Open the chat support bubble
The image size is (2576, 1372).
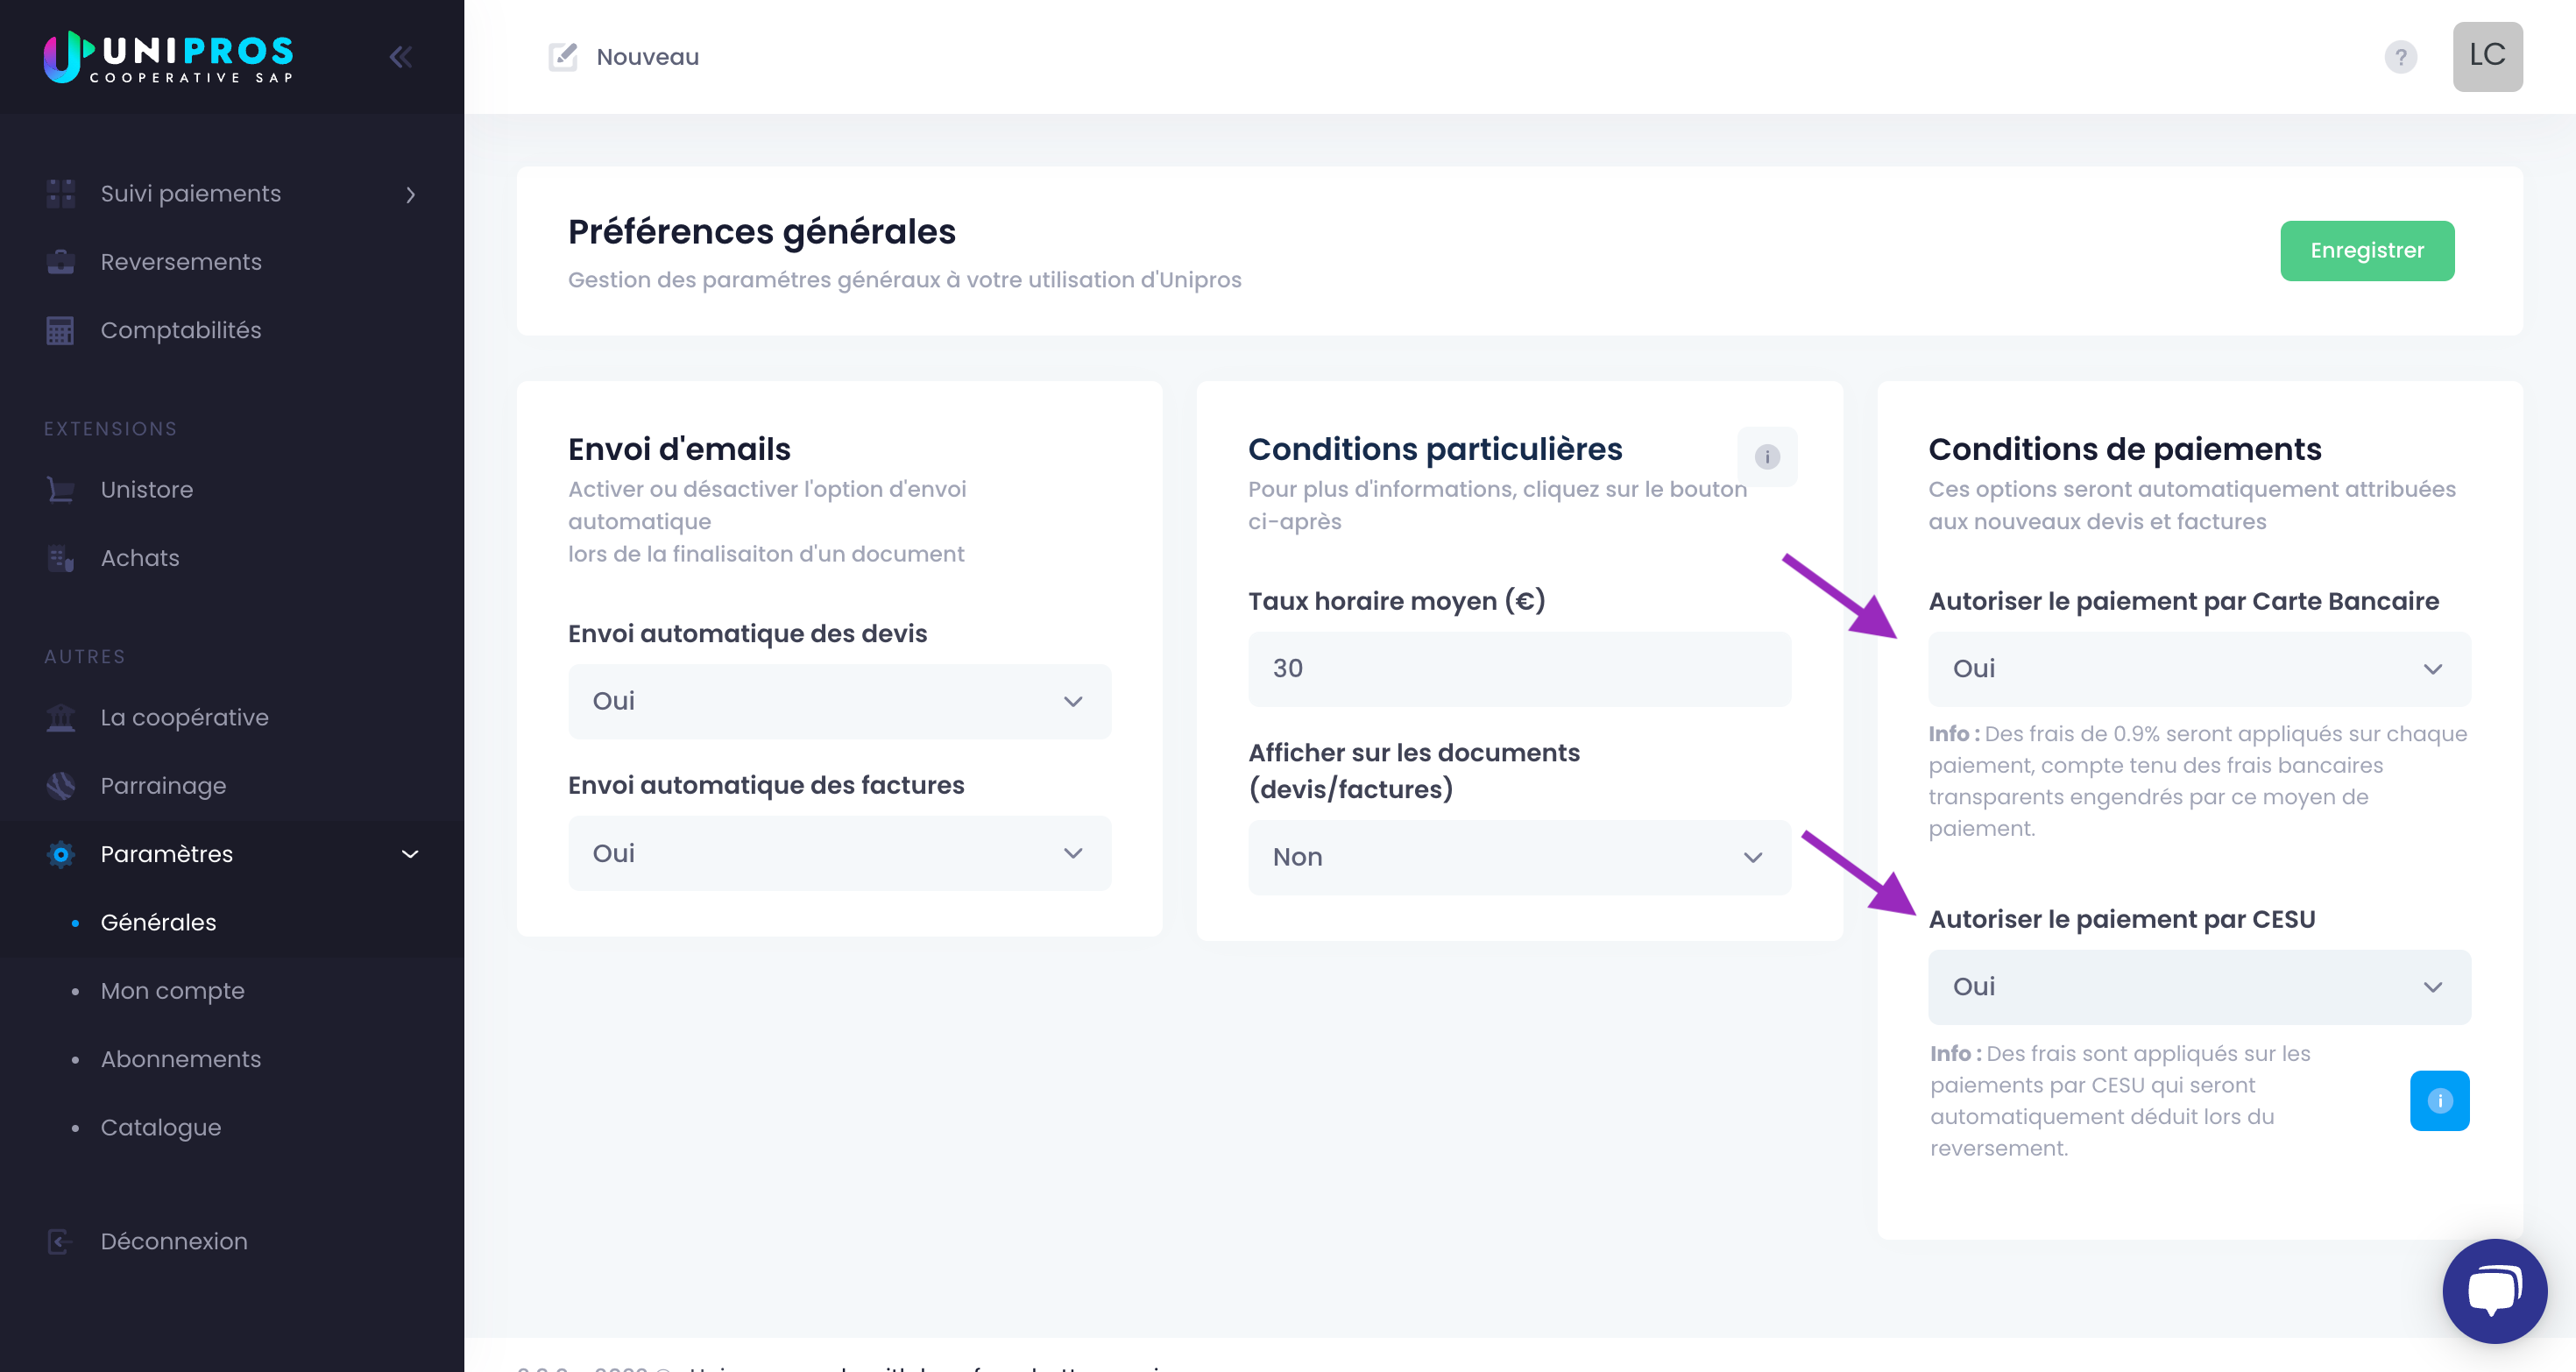click(x=2494, y=1290)
